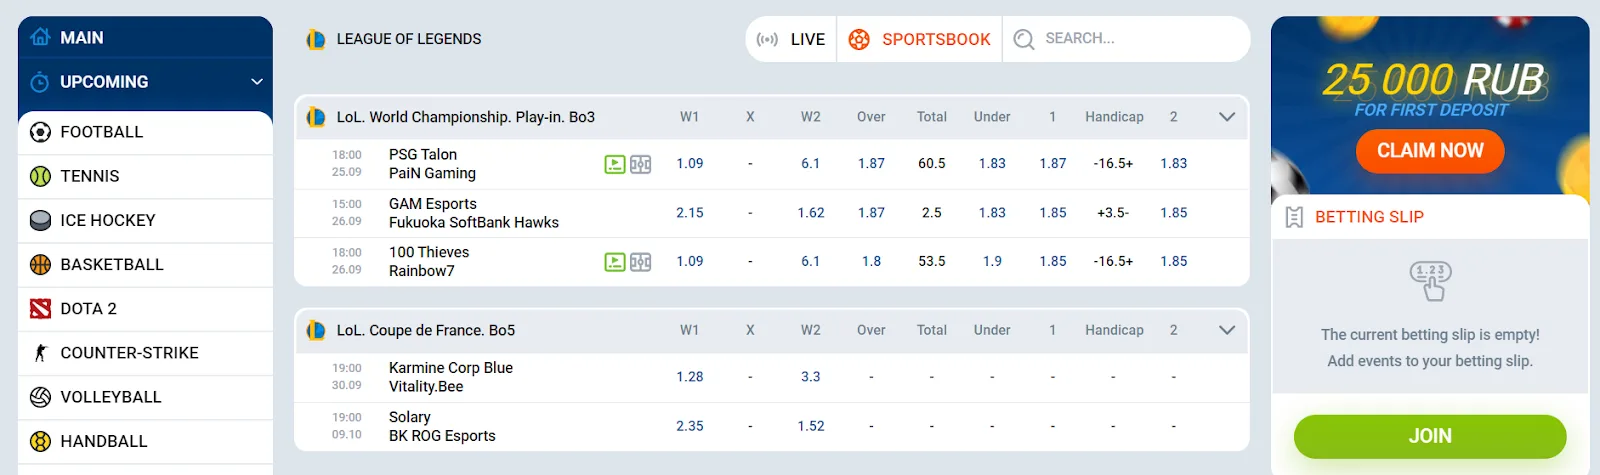The width and height of the screenshot is (1600, 475).
Task: Open statistics icon for 100 Thieves match
Action: (x=641, y=262)
